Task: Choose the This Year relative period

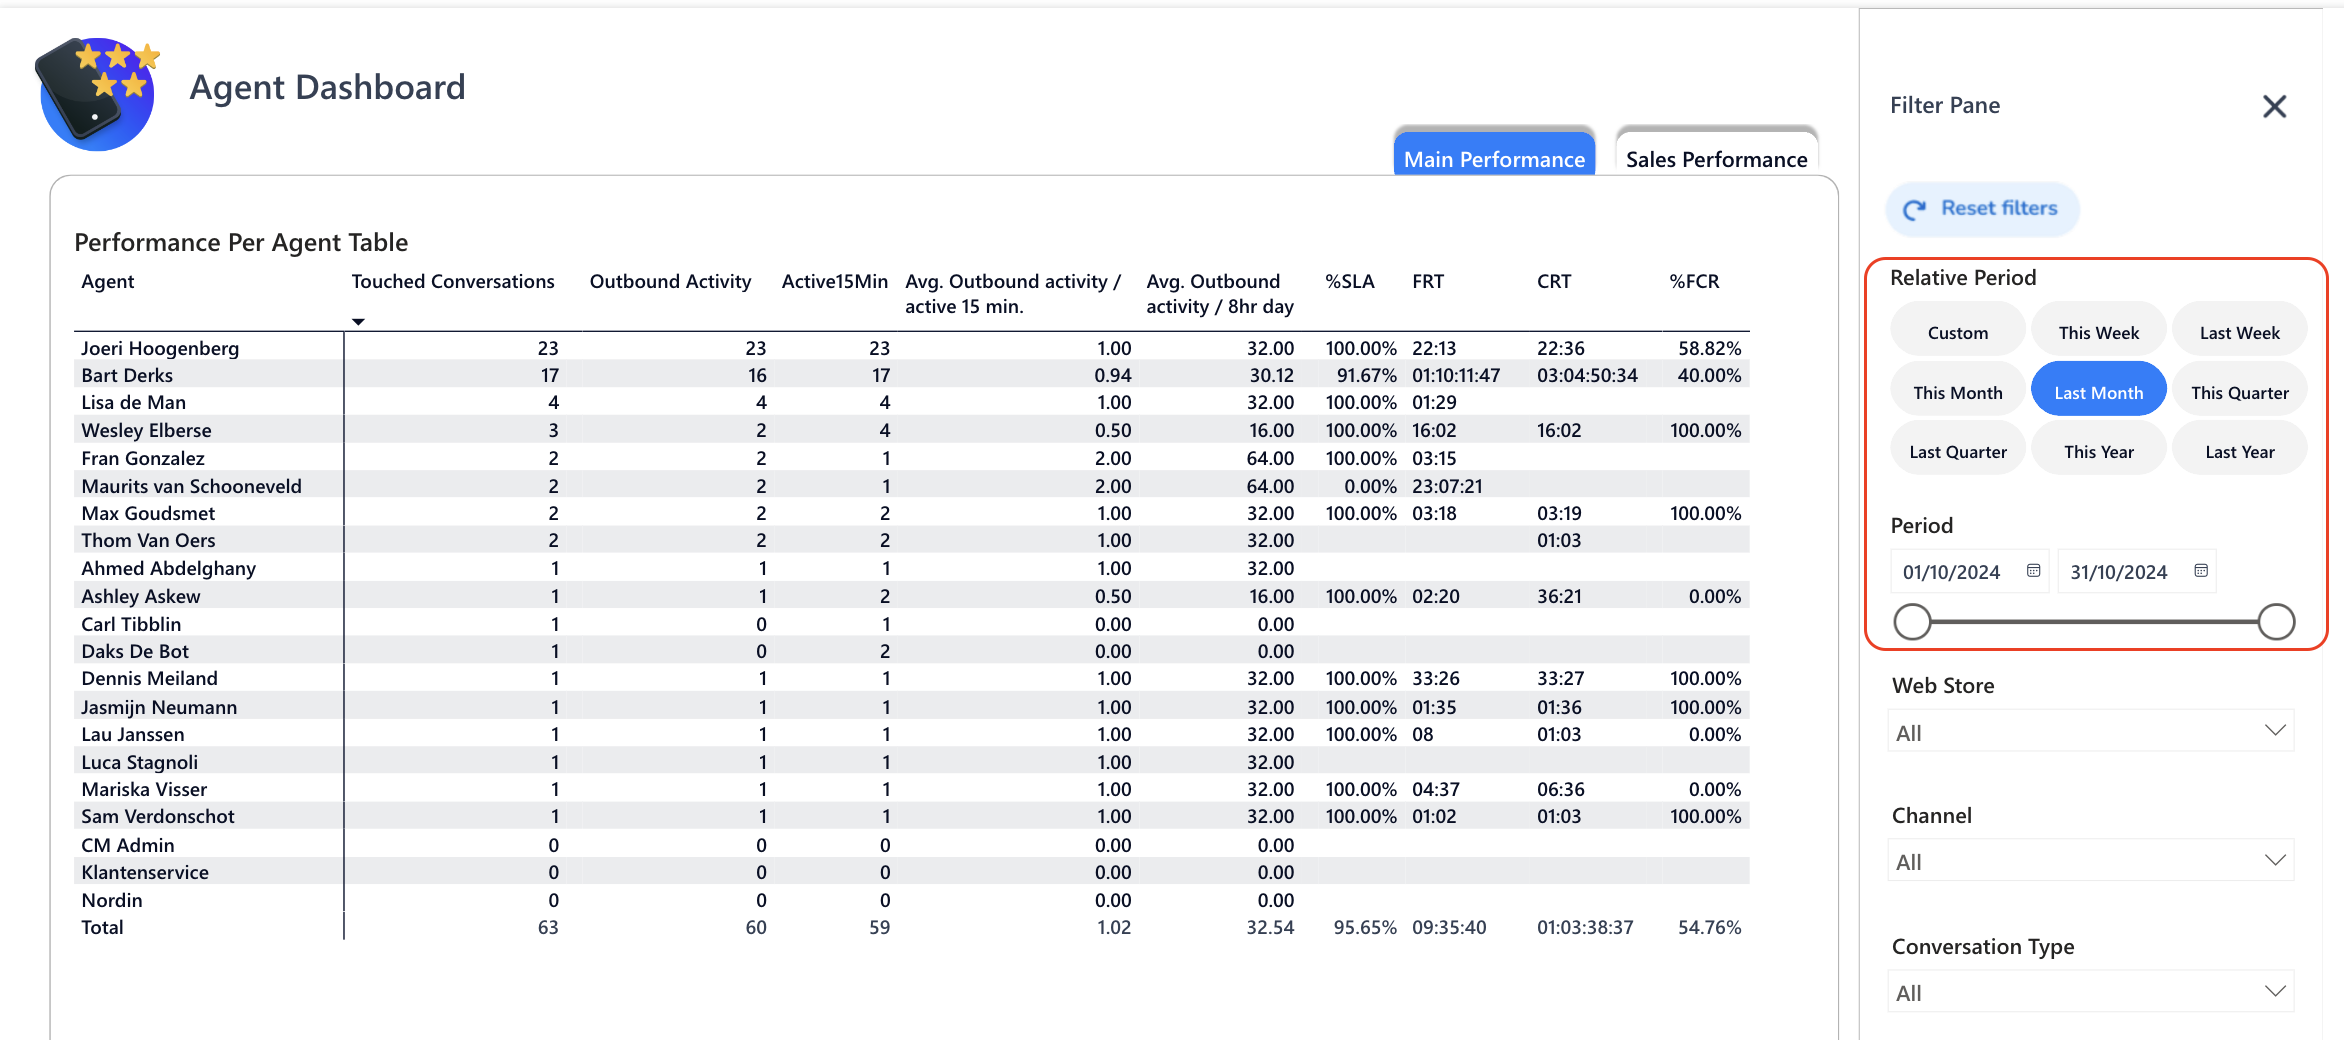Action: coord(2098,452)
